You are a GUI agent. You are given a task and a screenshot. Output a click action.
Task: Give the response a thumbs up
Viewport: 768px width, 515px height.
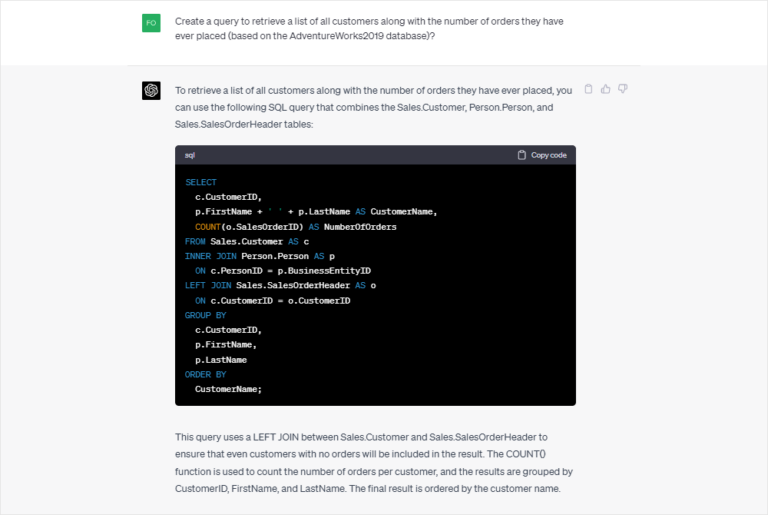(x=606, y=89)
